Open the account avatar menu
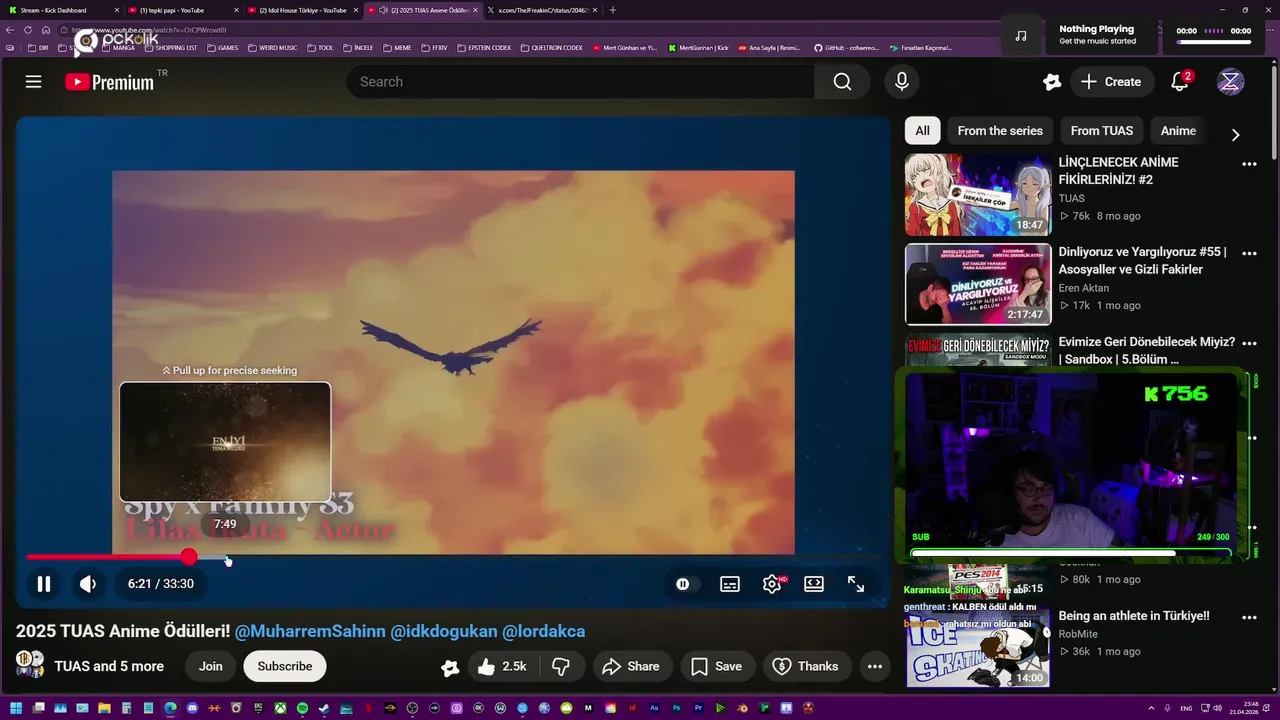The width and height of the screenshot is (1280, 720). [1230, 82]
